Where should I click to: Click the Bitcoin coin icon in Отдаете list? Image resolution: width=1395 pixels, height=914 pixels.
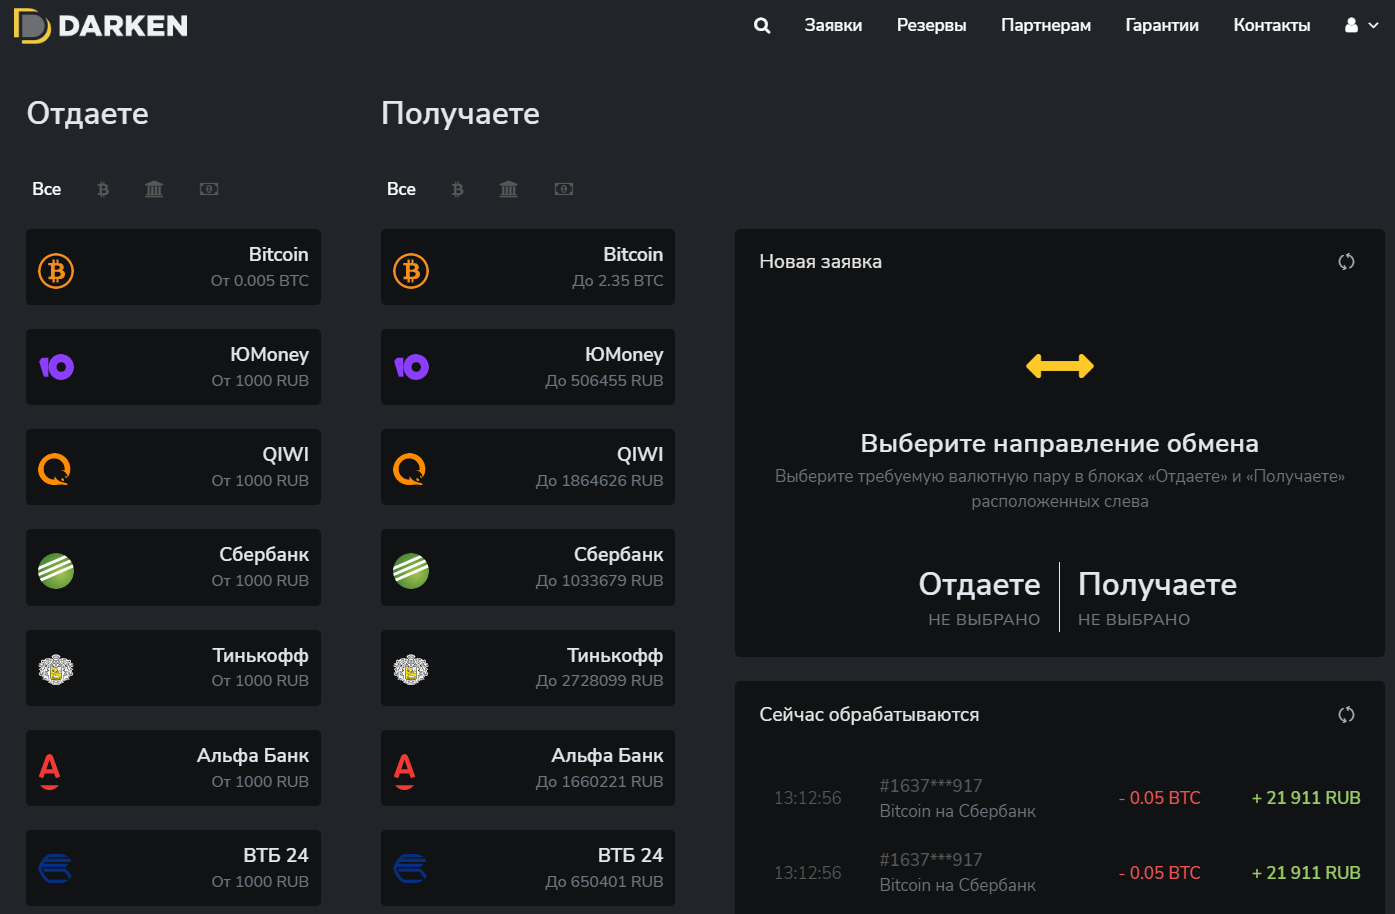[x=56, y=270]
